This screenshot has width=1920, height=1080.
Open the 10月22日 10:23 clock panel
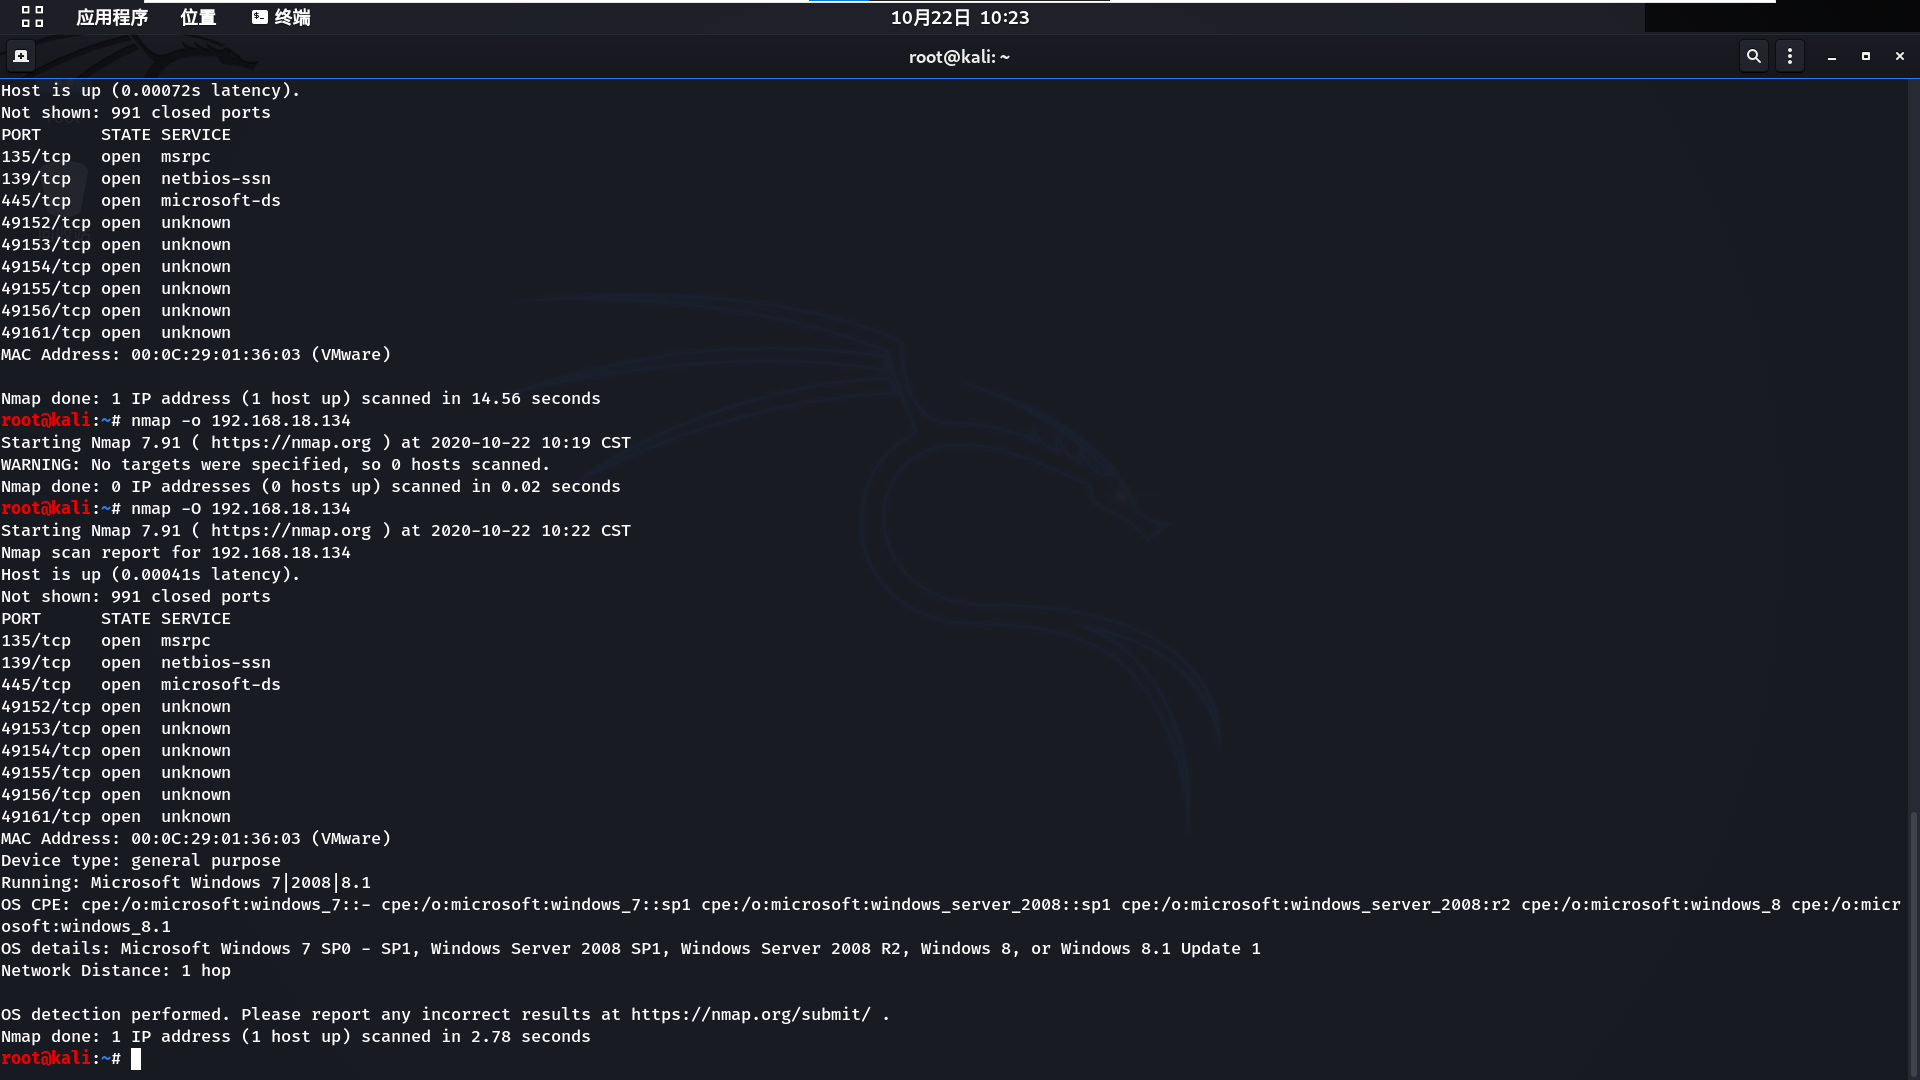coord(959,17)
